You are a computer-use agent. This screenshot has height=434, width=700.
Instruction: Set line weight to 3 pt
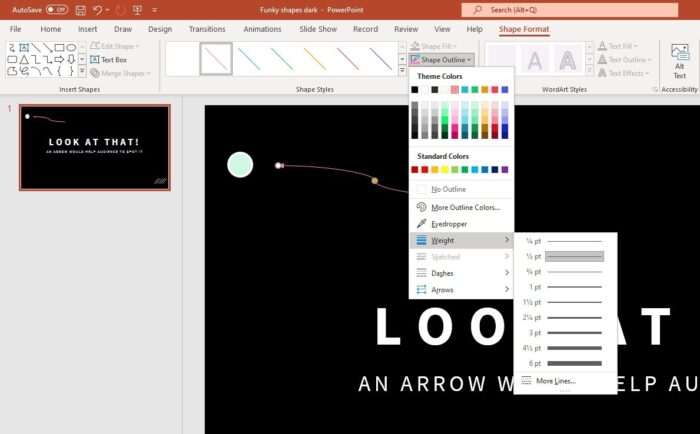[x=565, y=333]
